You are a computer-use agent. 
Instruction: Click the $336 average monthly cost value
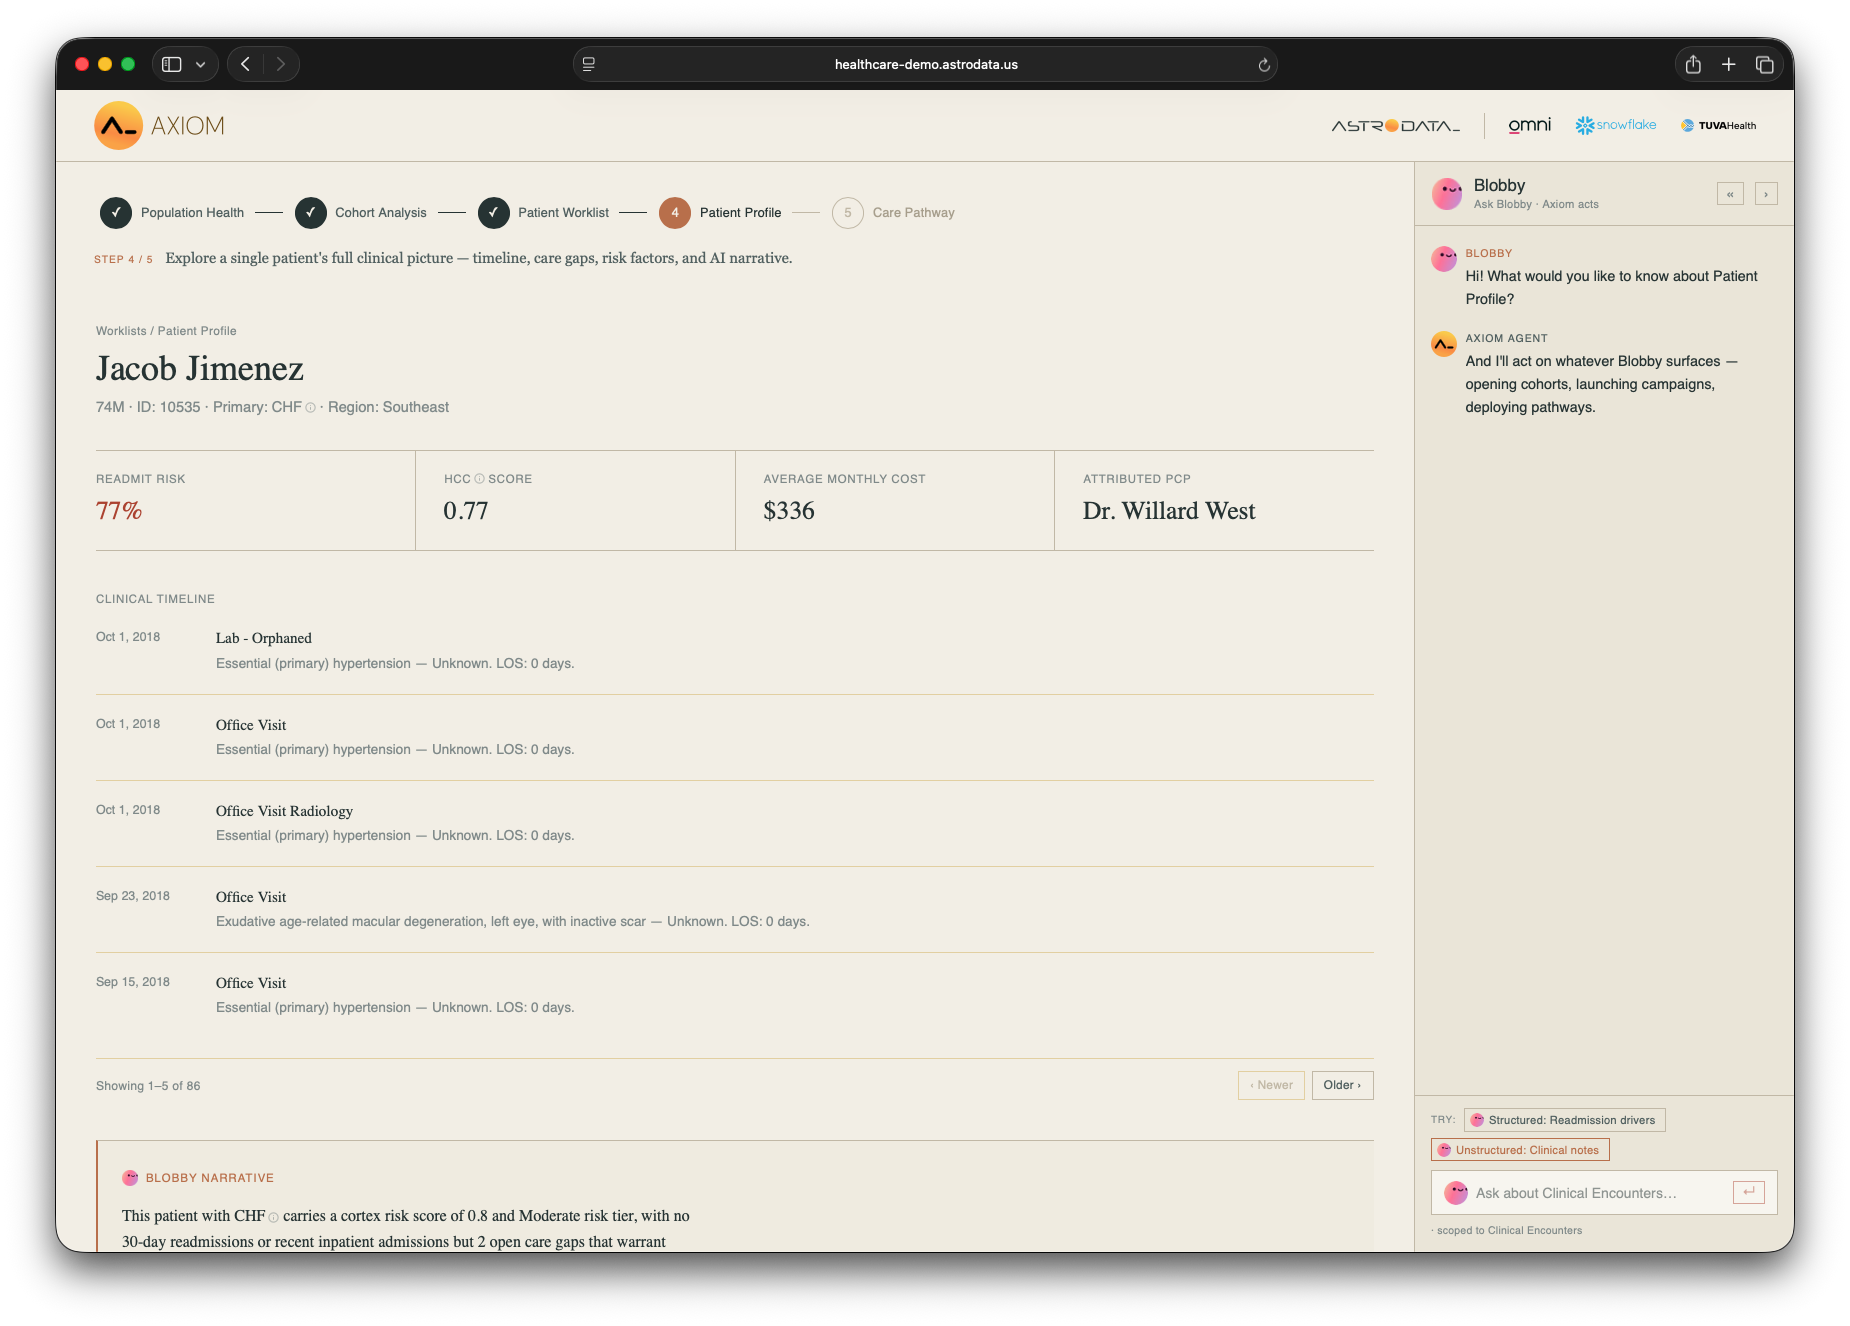(x=789, y=511)
